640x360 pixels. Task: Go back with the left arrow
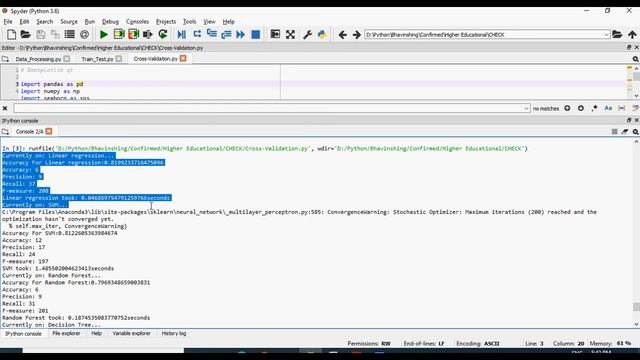(x=342, y=35)
